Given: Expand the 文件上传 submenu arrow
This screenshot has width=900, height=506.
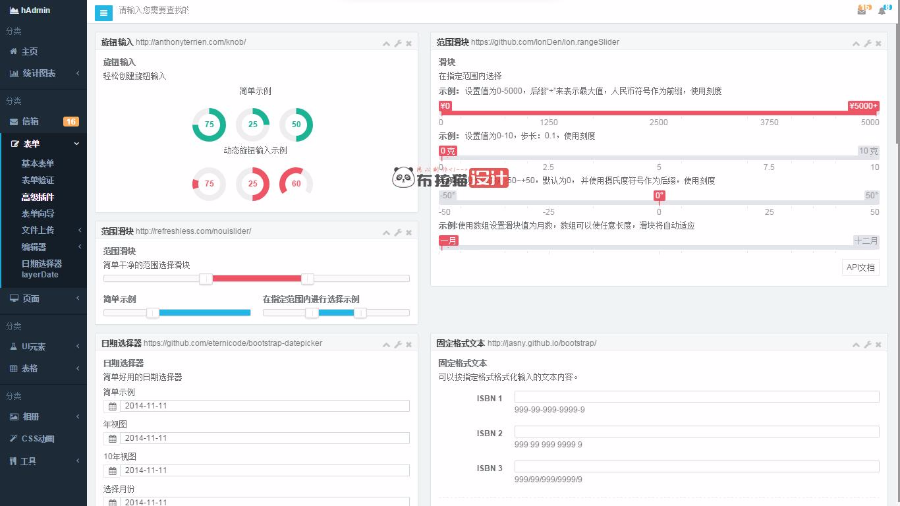Looking at the screenshot, I should click(79, 230).
